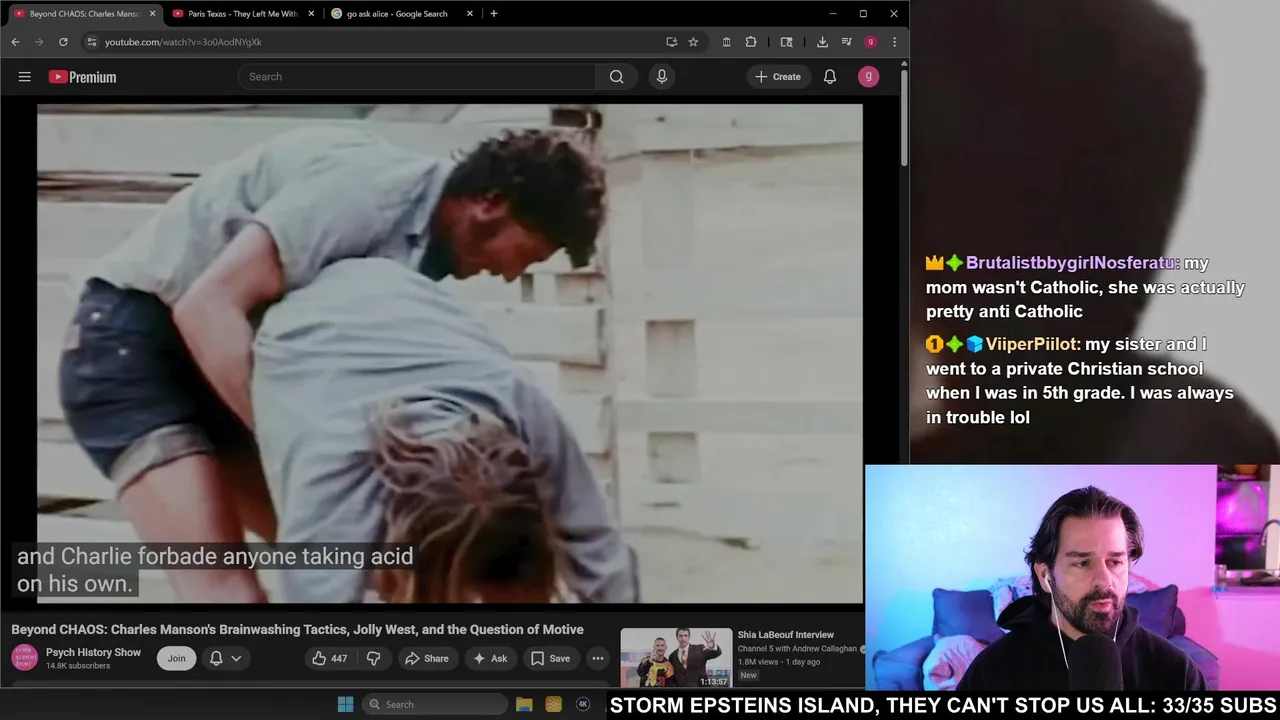1280x720 pixels.
Task: Open the media controls icon in browser toolbar
Action: coord(846,42)
